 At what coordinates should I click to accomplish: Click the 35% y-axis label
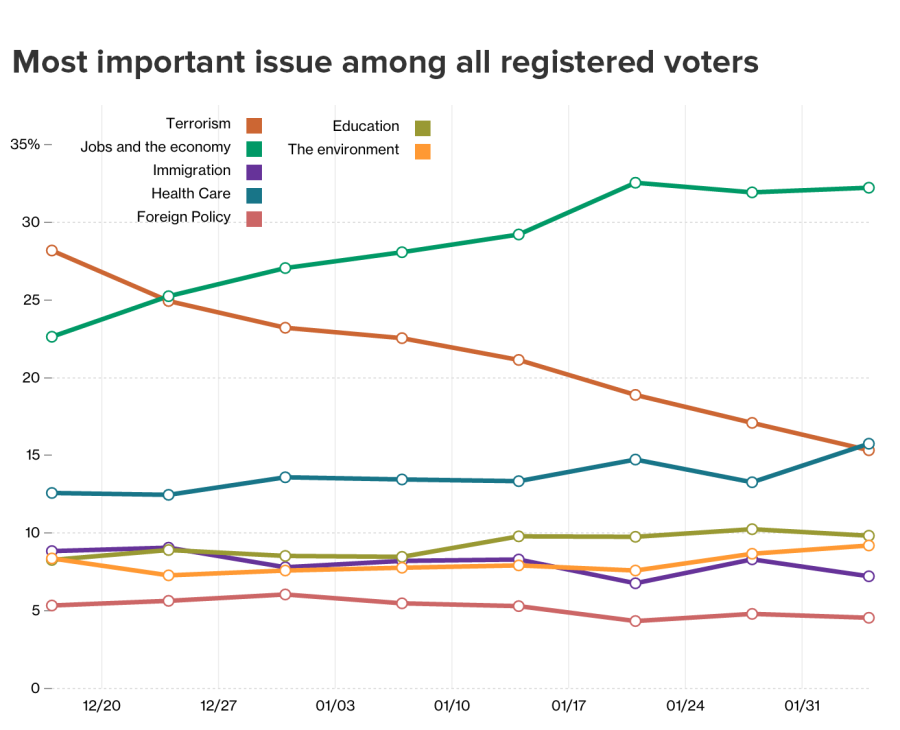pos(25,144)
